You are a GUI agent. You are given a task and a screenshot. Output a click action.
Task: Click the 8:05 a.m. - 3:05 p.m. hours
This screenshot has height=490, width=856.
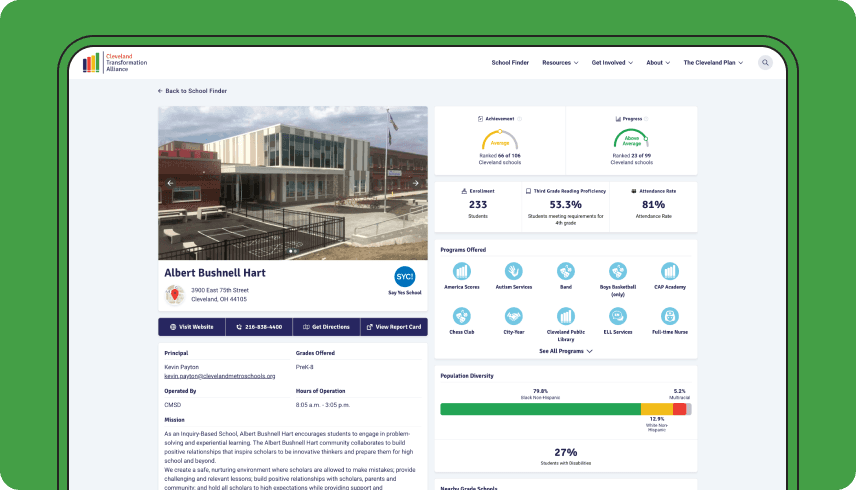click(x=323, y=405)
